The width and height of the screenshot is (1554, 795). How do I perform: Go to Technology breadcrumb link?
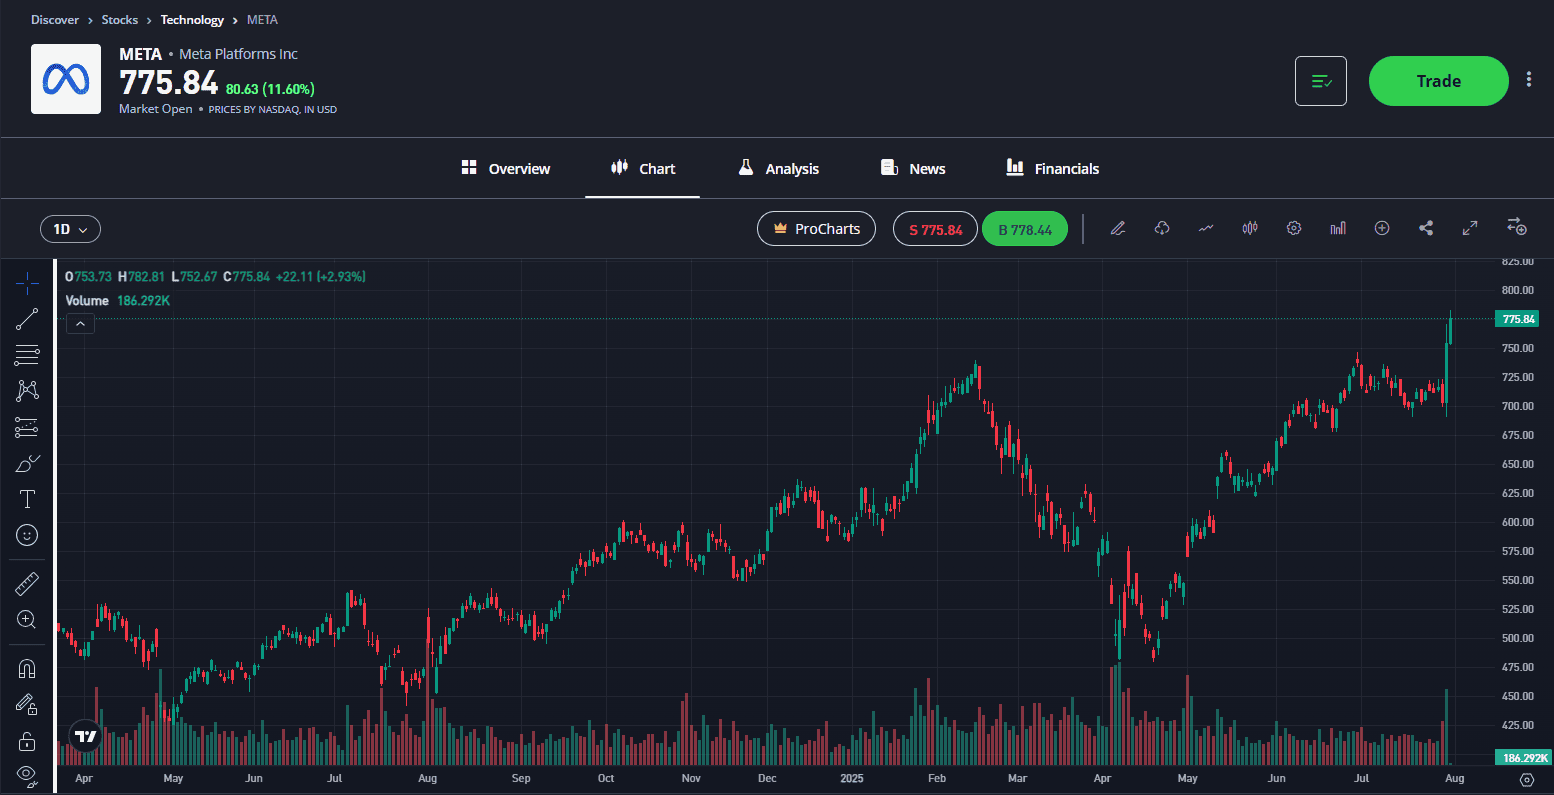[x=192, y=20]
